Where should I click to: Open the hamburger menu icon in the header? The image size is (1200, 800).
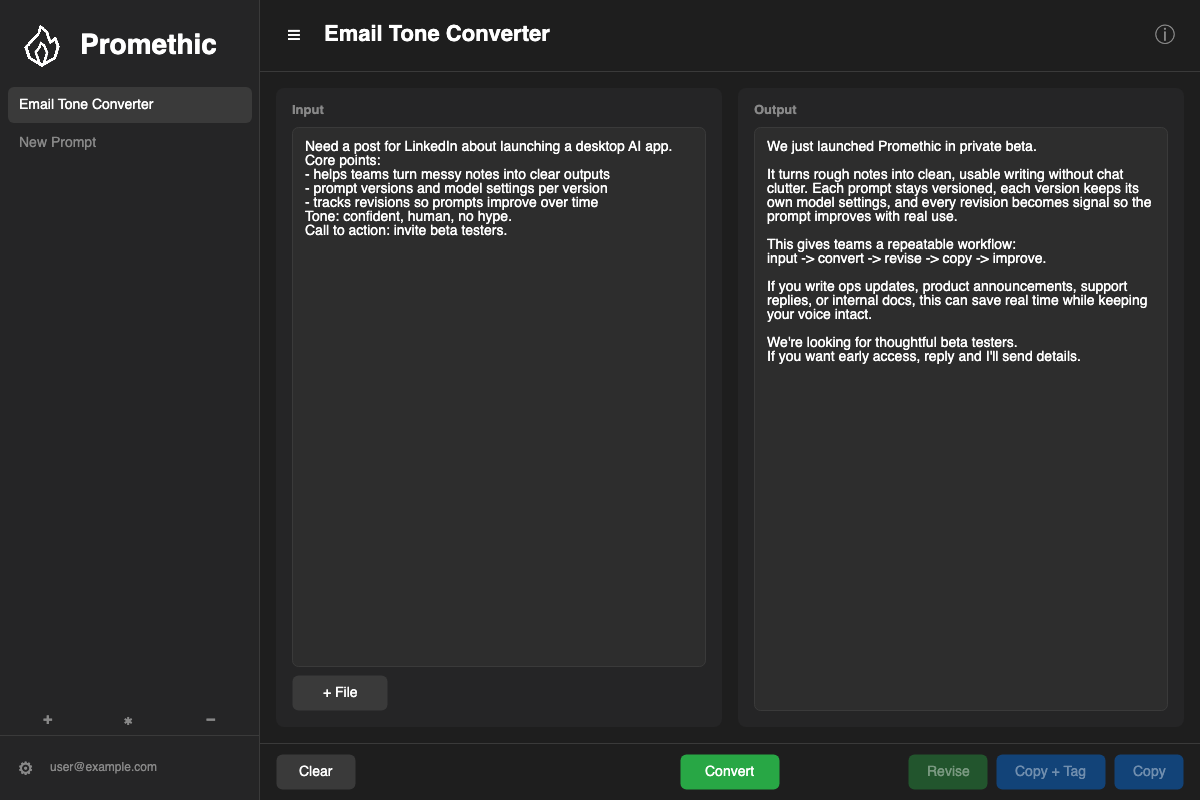tap(293, 34)
